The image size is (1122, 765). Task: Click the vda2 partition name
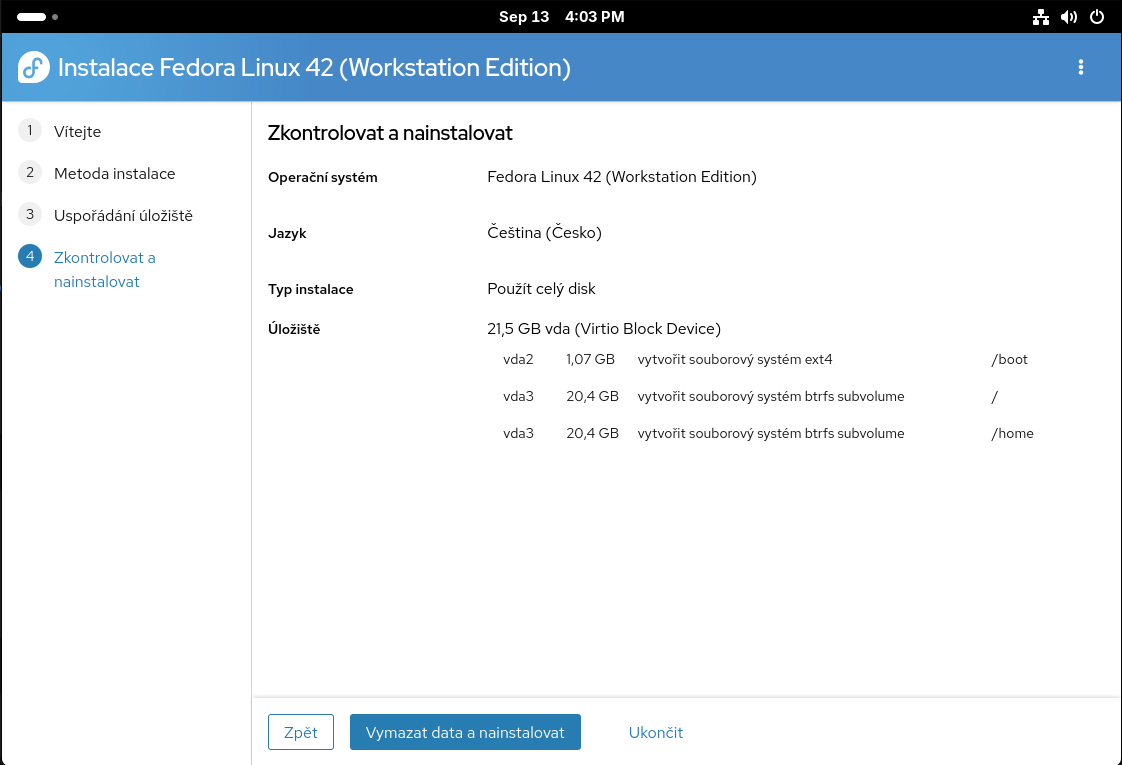[518, 359]
